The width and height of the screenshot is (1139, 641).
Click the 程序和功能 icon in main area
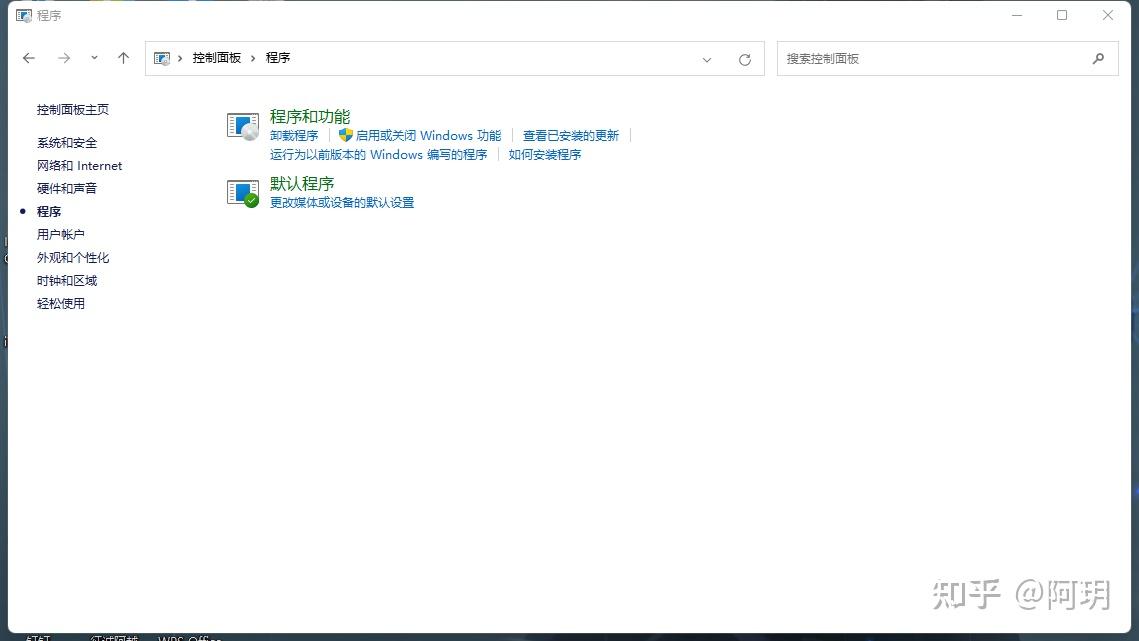click(x=242, y=125)
